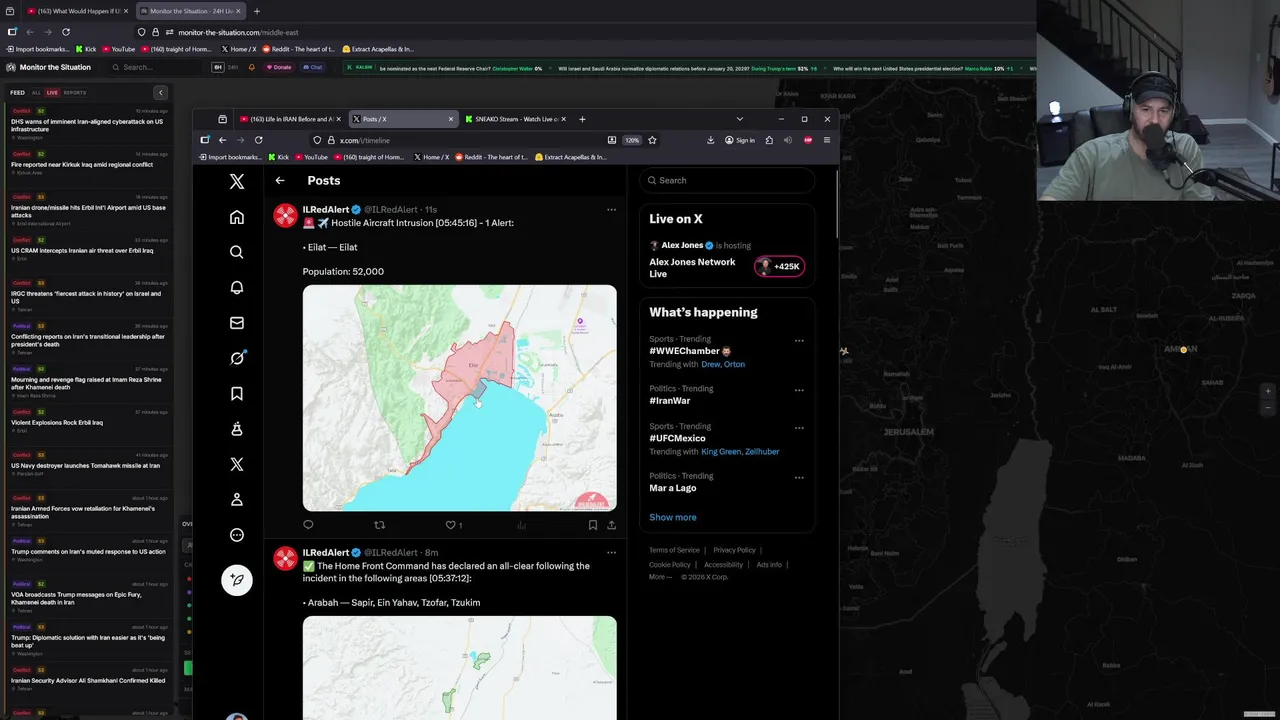1280x720 pixels.
Task: Select the ALL feed filter
Action: click(x=37, y=93)
